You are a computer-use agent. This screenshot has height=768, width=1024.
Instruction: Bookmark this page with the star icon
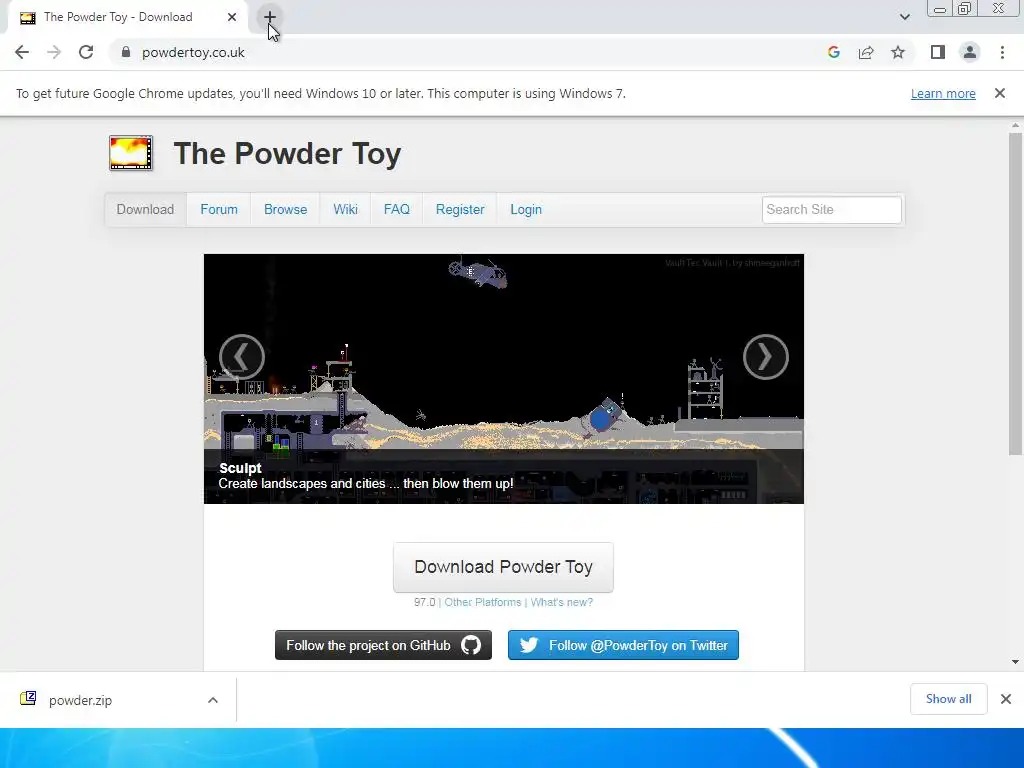click(x=898, y=52)
